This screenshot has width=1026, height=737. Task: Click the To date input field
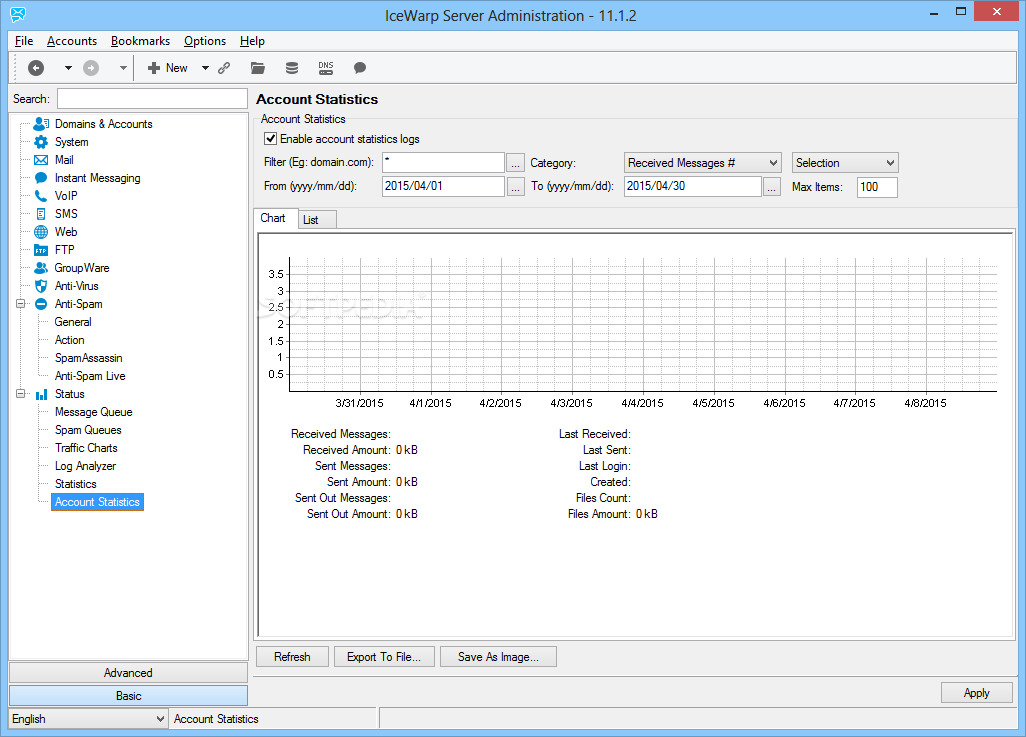[x=693, y=187]
